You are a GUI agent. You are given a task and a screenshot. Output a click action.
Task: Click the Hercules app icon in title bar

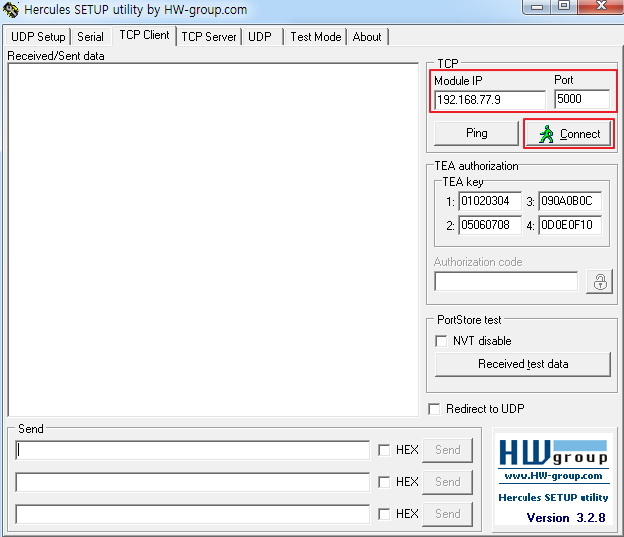[11, 10]
